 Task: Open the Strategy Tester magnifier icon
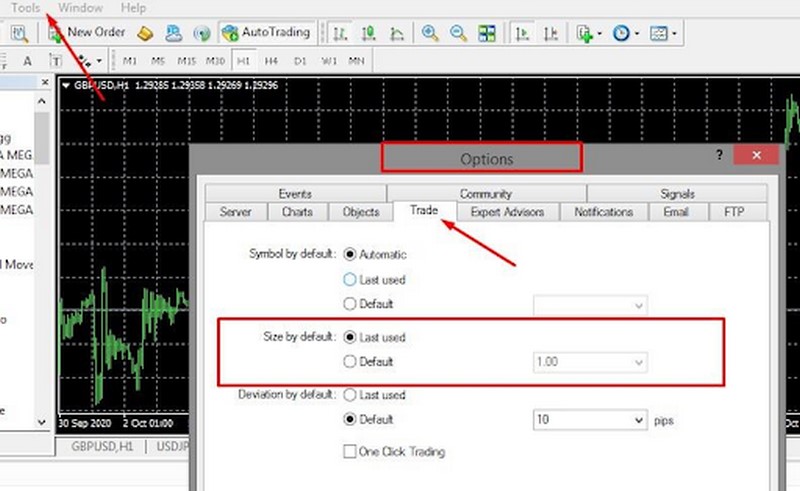tap(19, 33)
